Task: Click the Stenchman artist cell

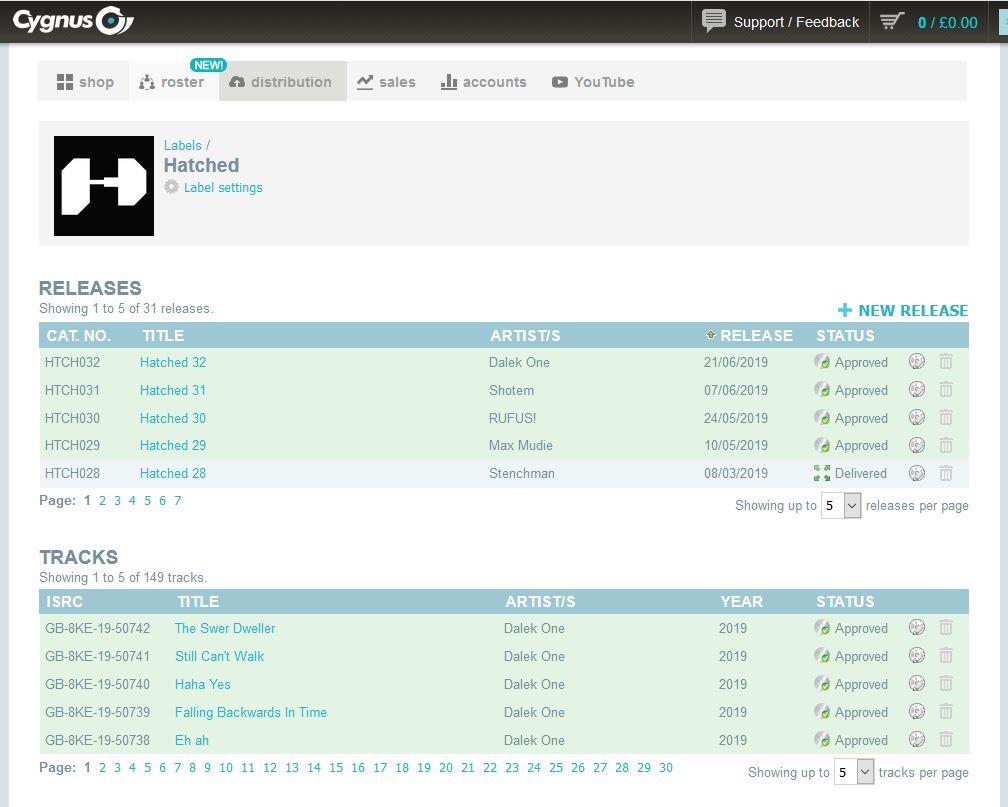Action: coord(521,473)
